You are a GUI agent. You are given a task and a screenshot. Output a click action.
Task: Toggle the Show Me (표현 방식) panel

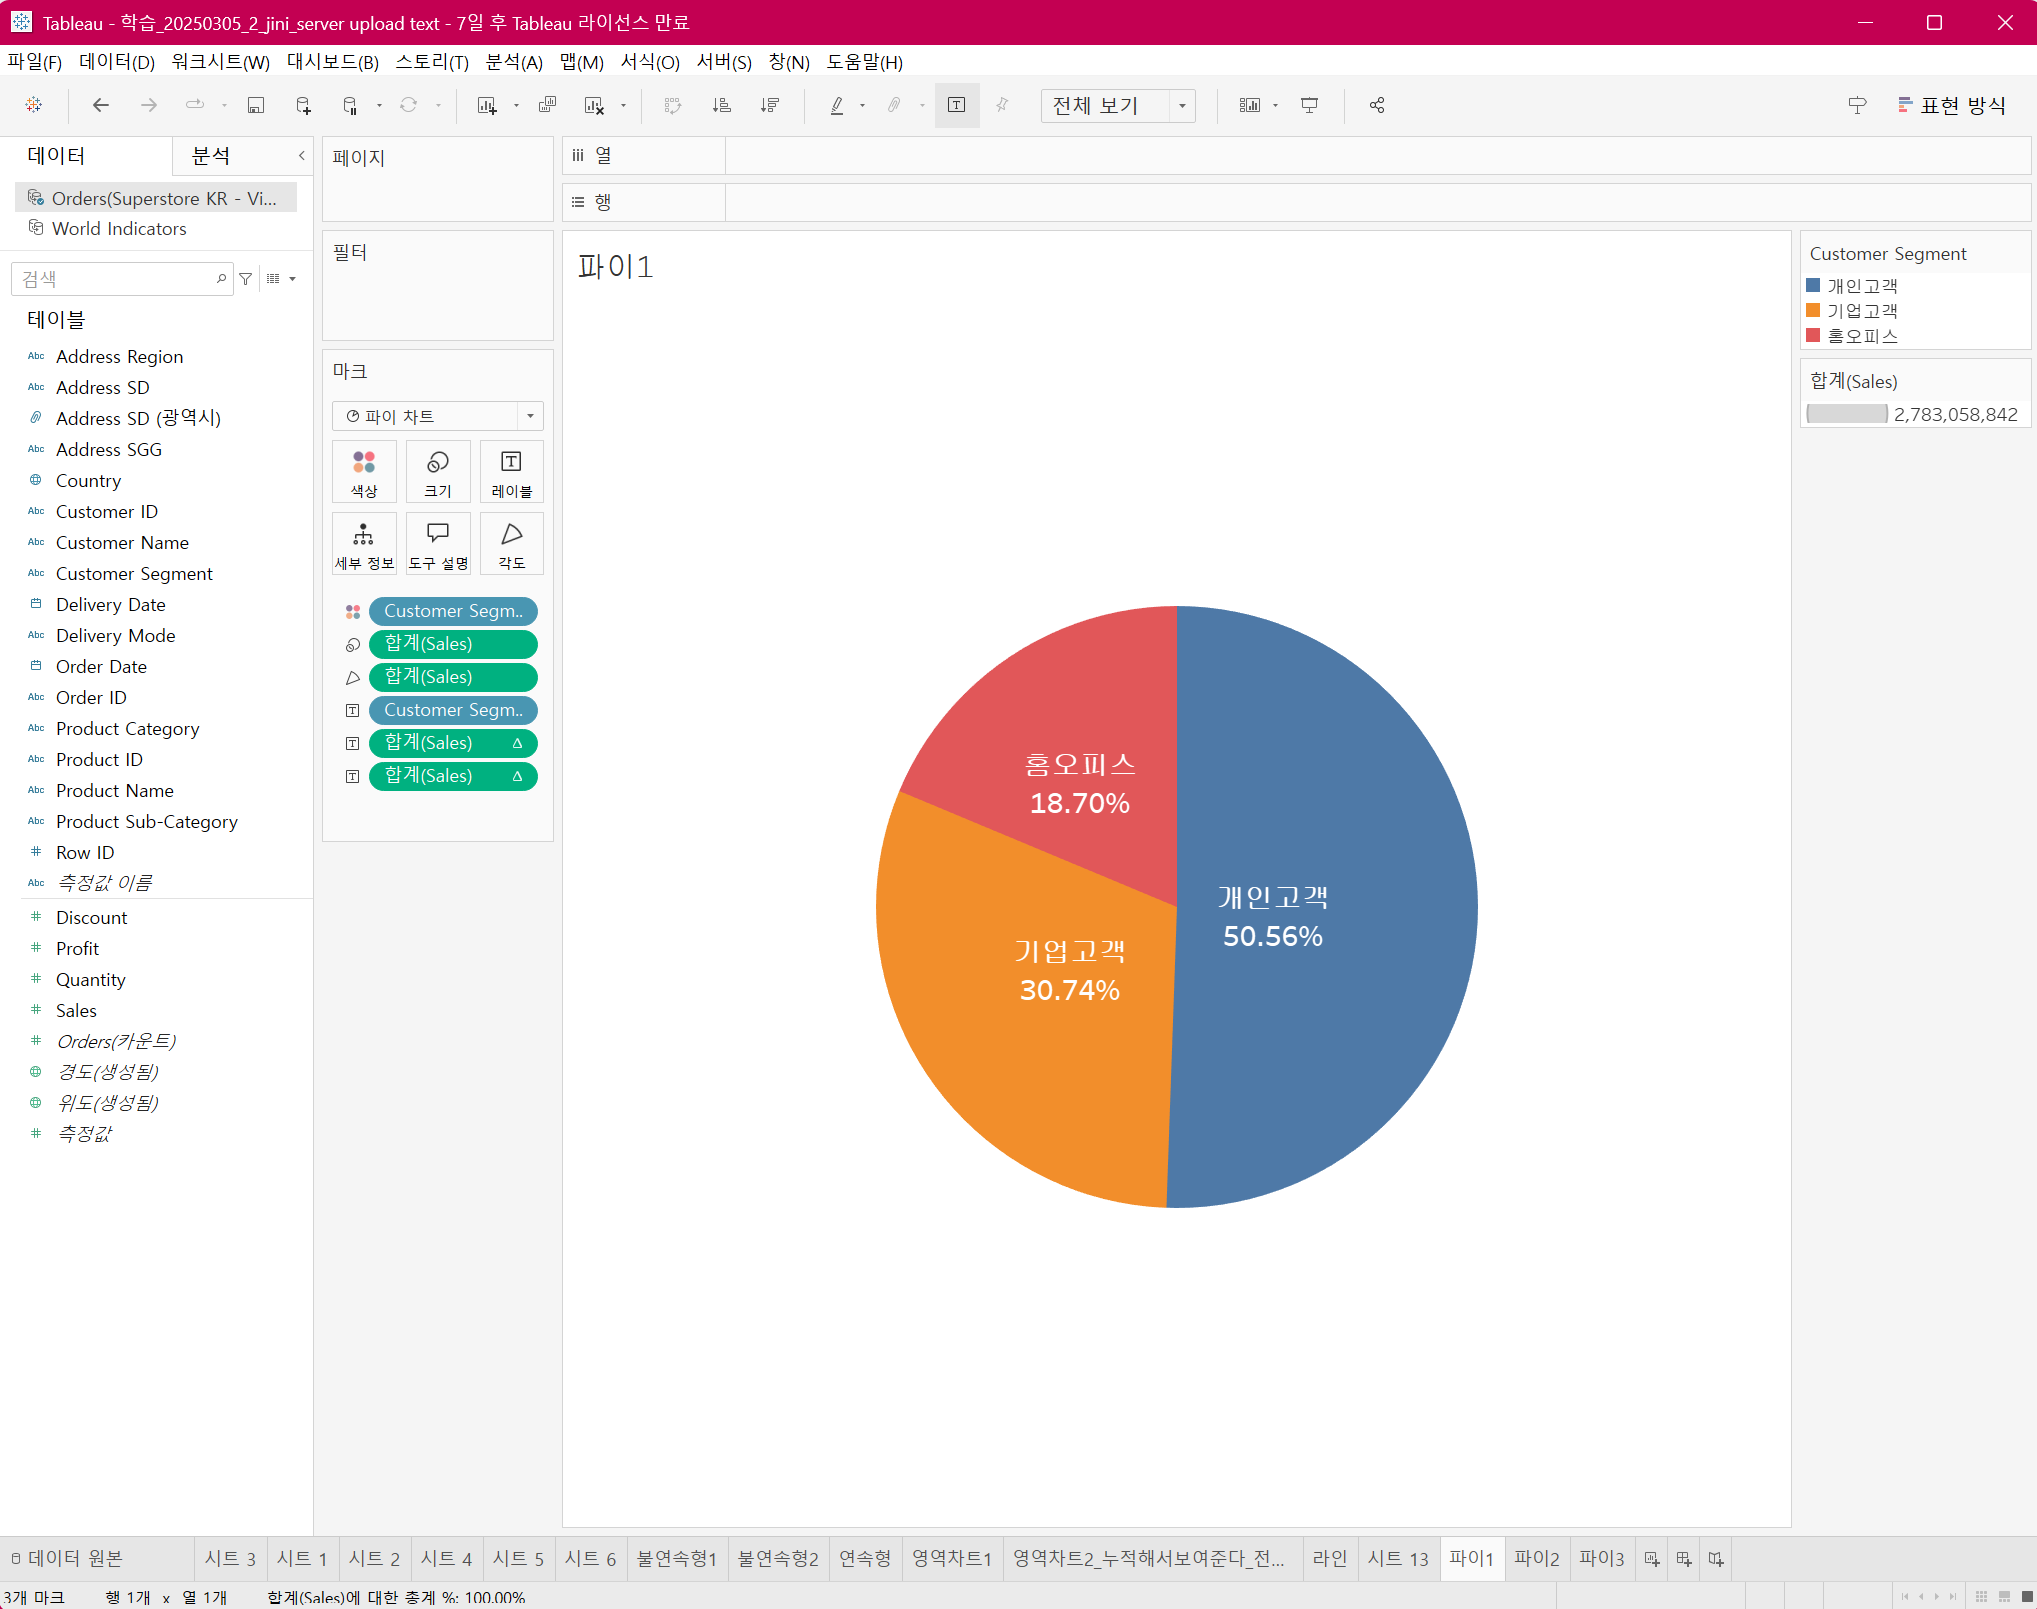pos(1951,105)
